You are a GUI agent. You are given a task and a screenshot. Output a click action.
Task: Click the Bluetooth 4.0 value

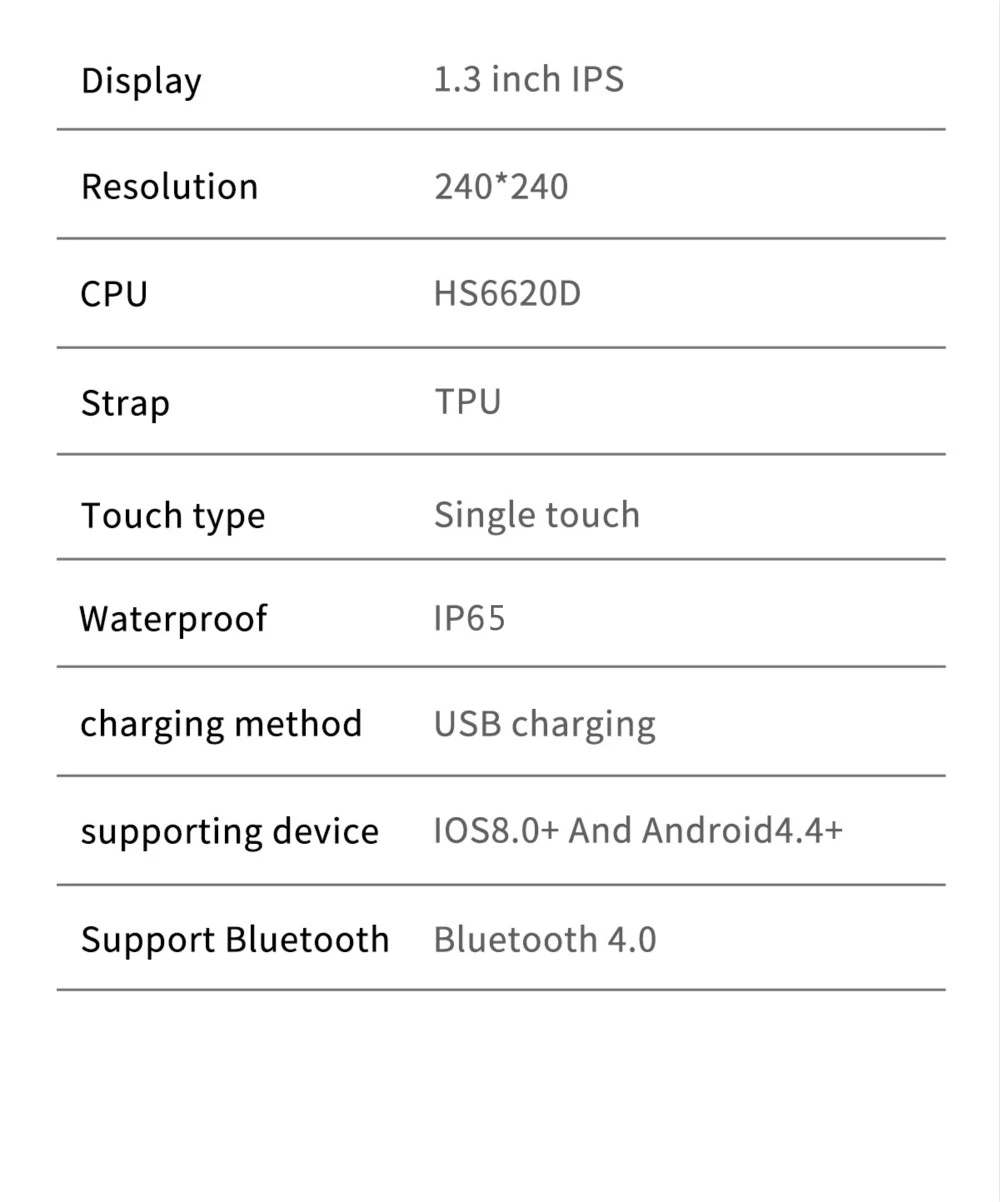click(545, 940)
